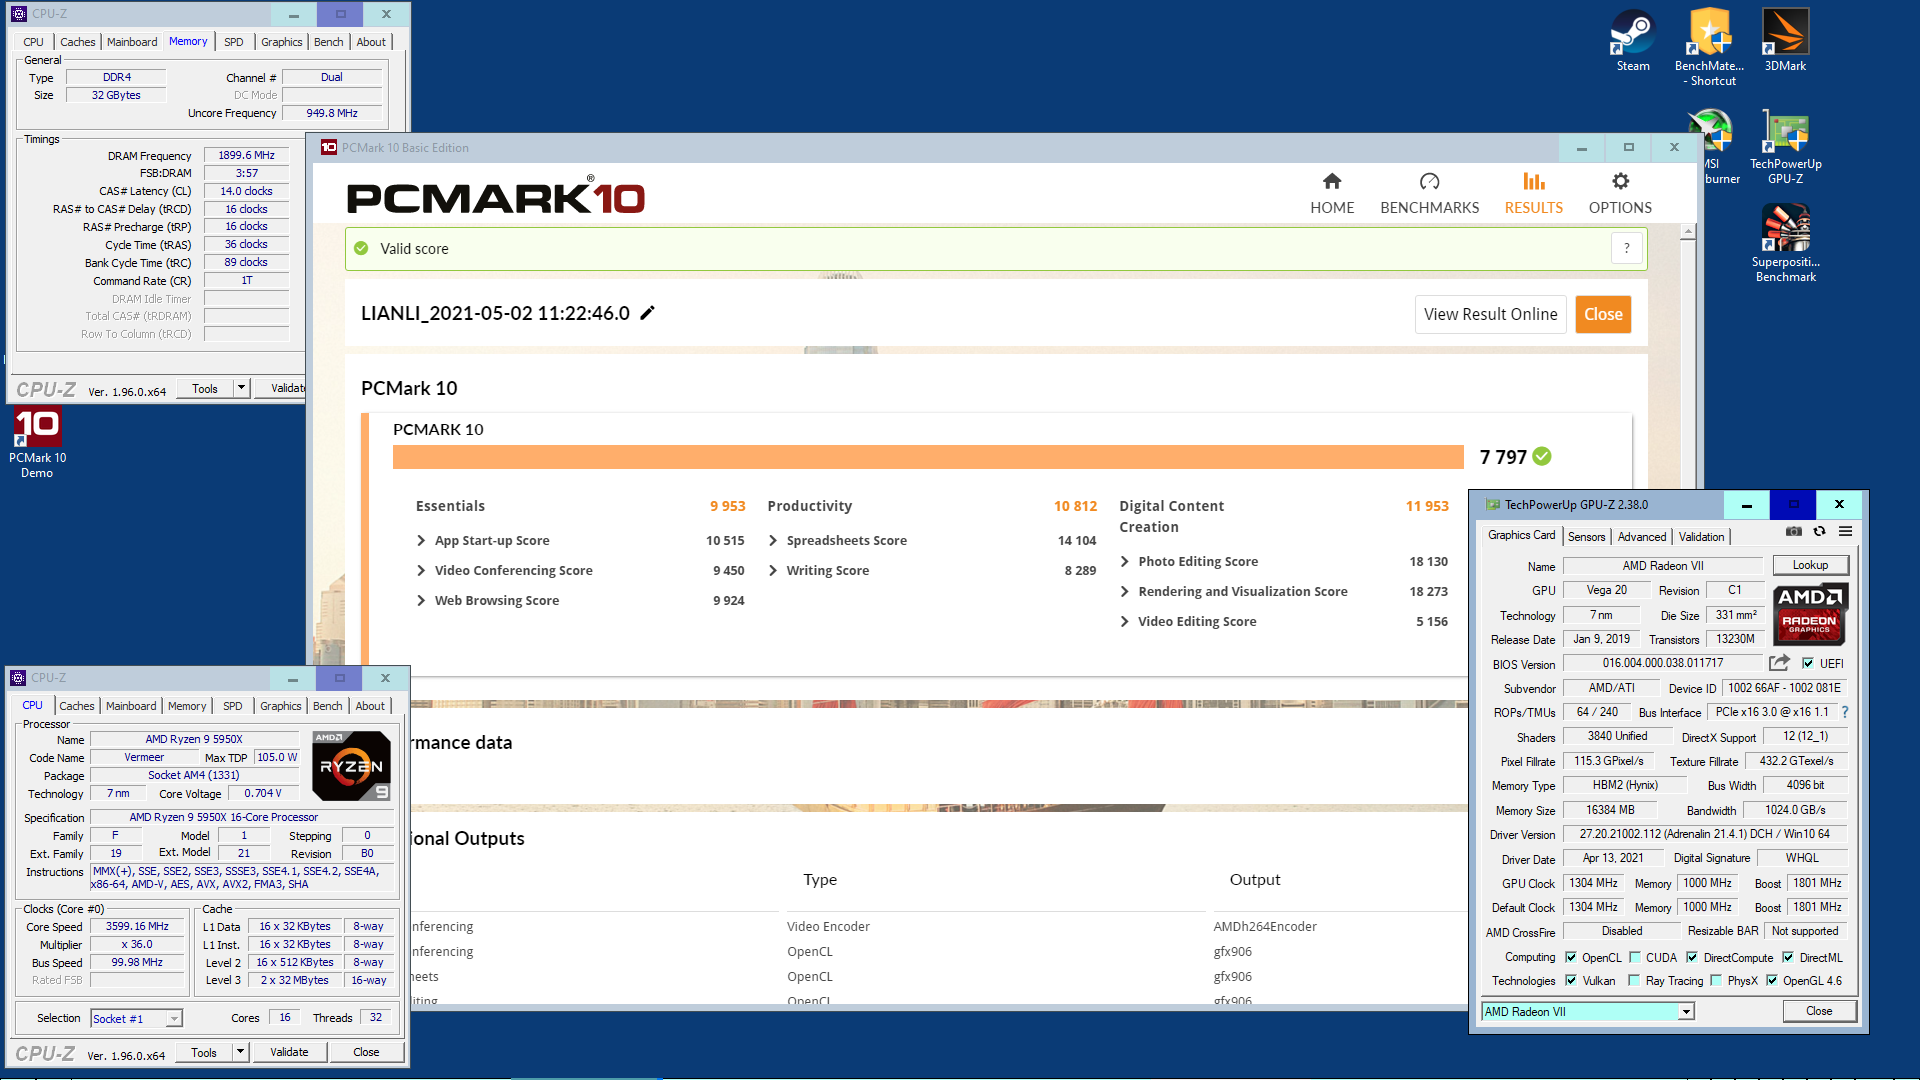
Task: Open PCMark 10 Demo desktop icon
Action: [37, 443]
